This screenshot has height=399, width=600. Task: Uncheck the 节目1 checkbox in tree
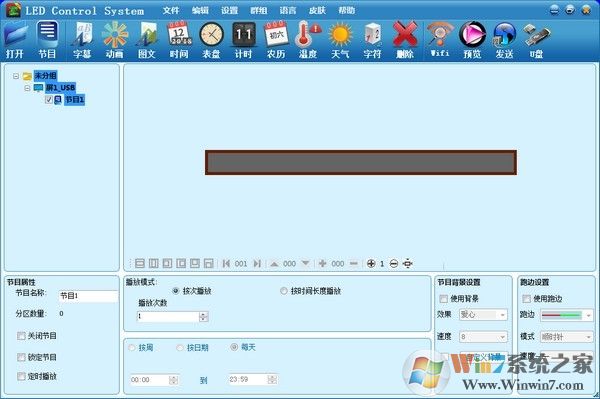[x=49, y=100]
